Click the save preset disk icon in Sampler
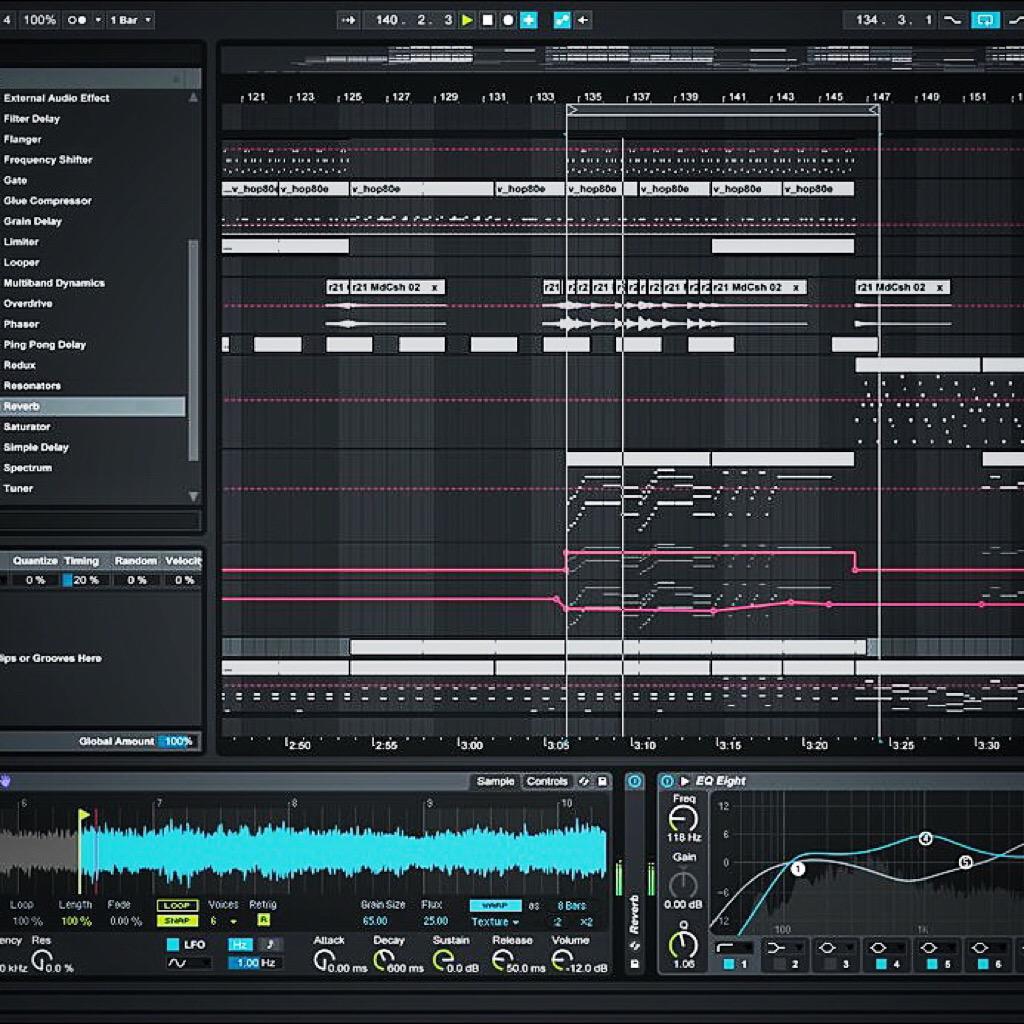This screenshot has width=1024, height=1024. (603, 781)
